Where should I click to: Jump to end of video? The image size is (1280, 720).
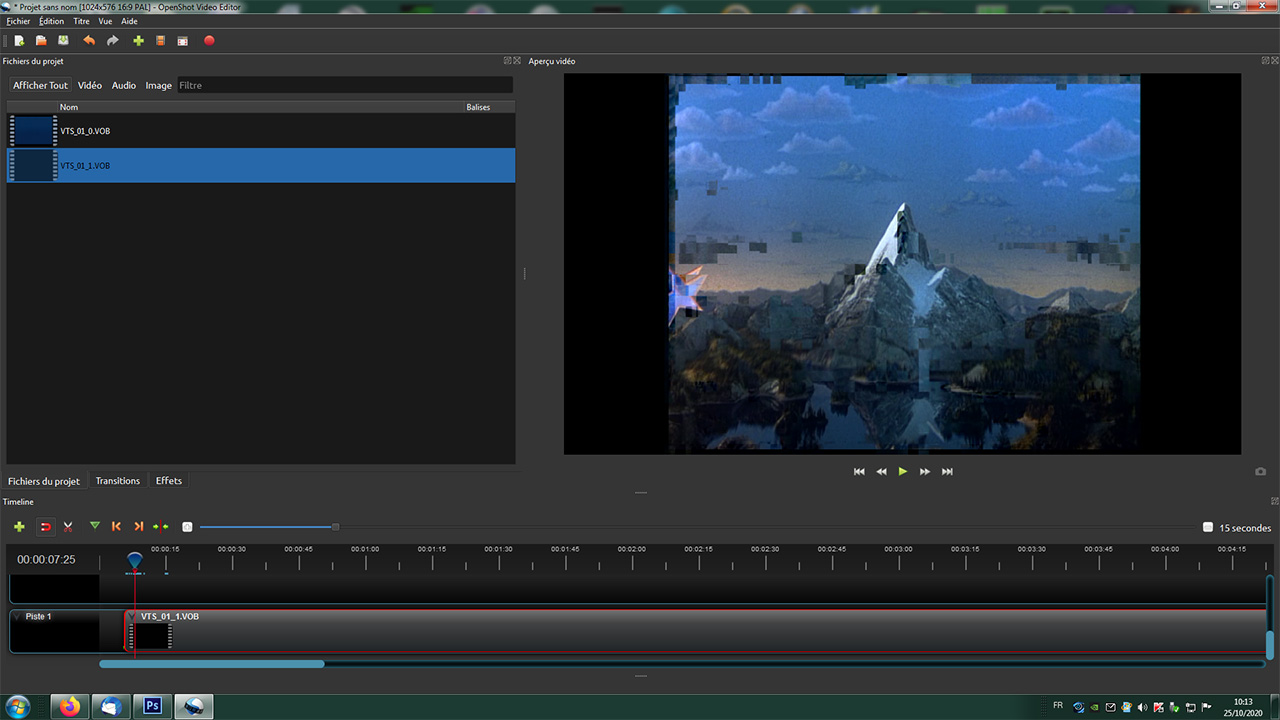(947, 471)
